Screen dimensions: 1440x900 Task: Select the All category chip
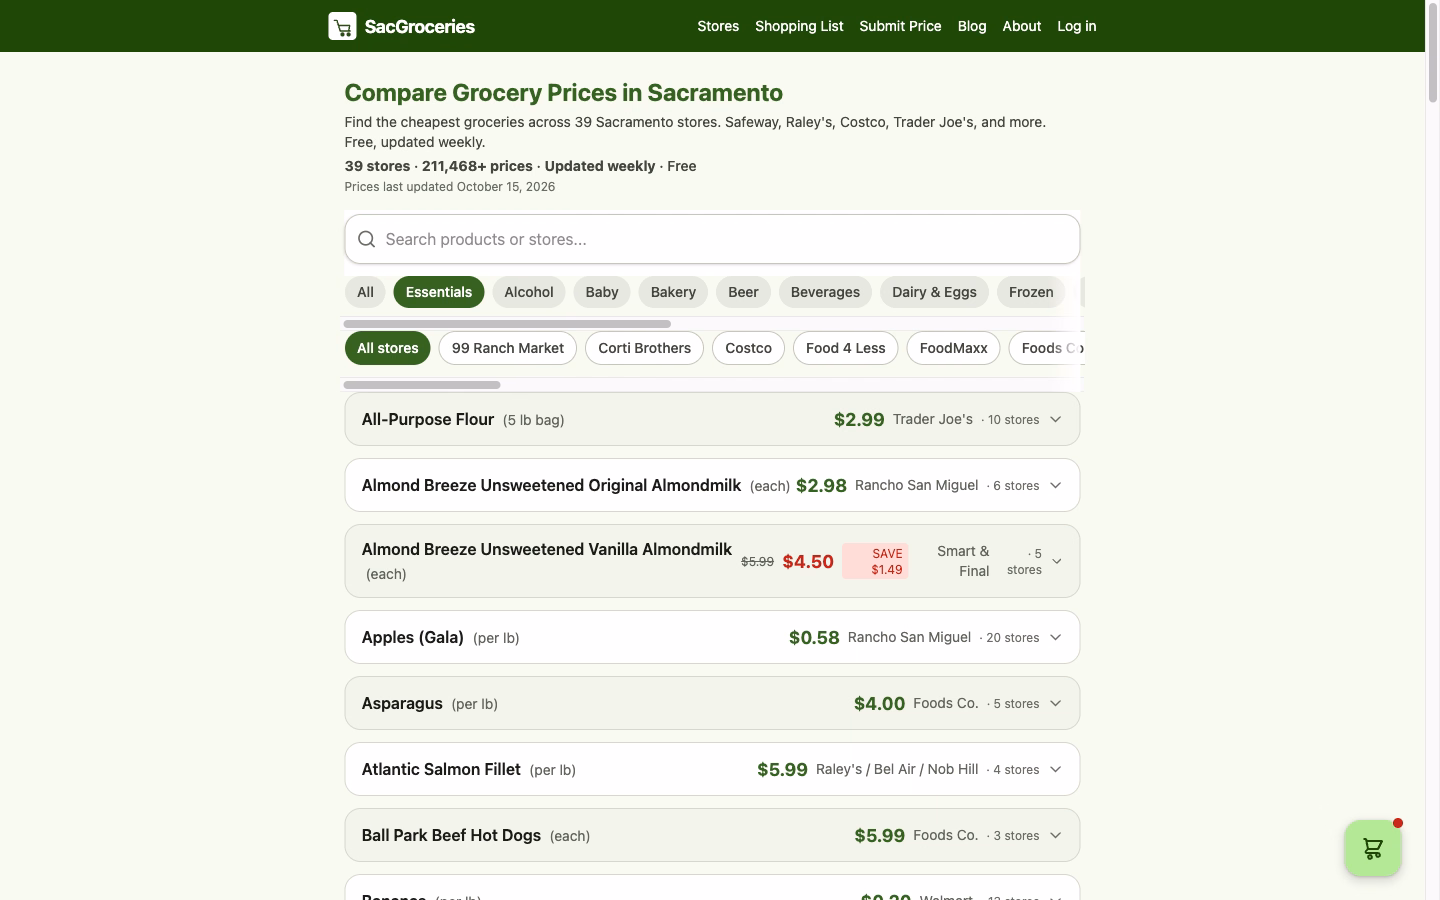[365, 292]
